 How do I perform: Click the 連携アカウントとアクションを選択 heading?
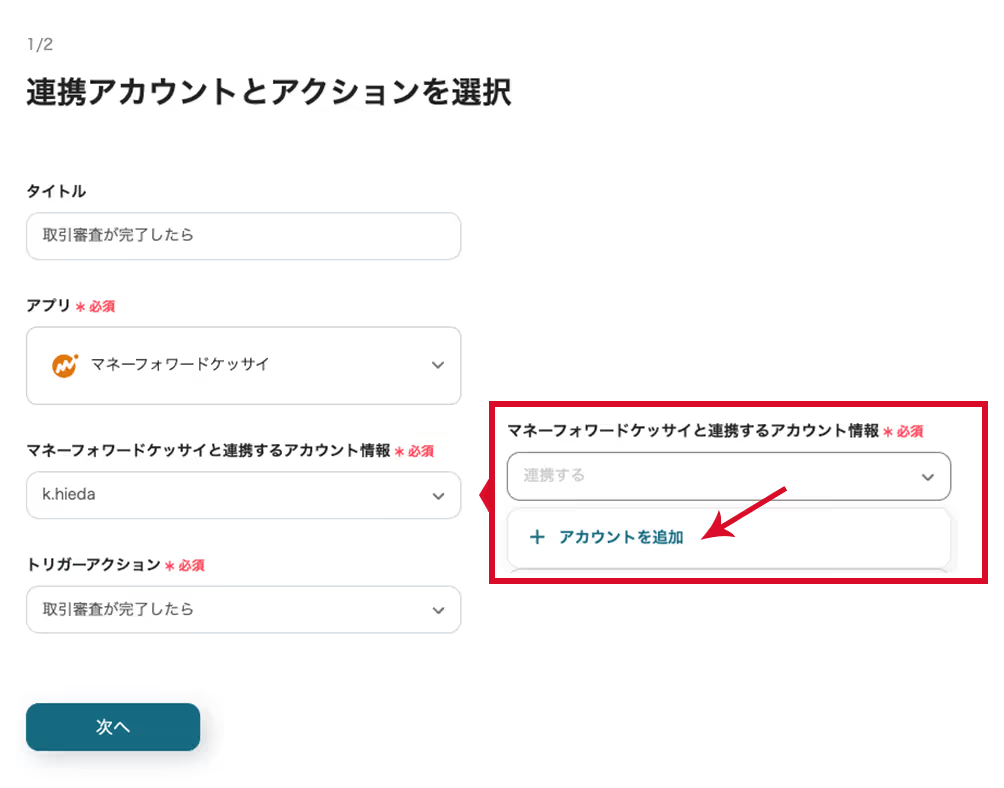point(269,92)
